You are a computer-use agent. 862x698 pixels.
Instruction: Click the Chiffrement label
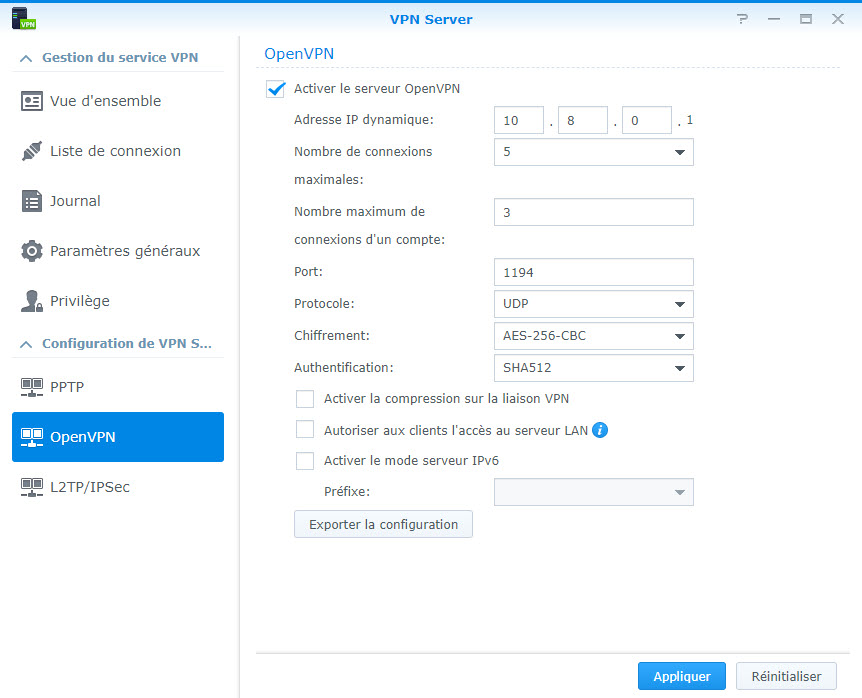tap(332, 336)
